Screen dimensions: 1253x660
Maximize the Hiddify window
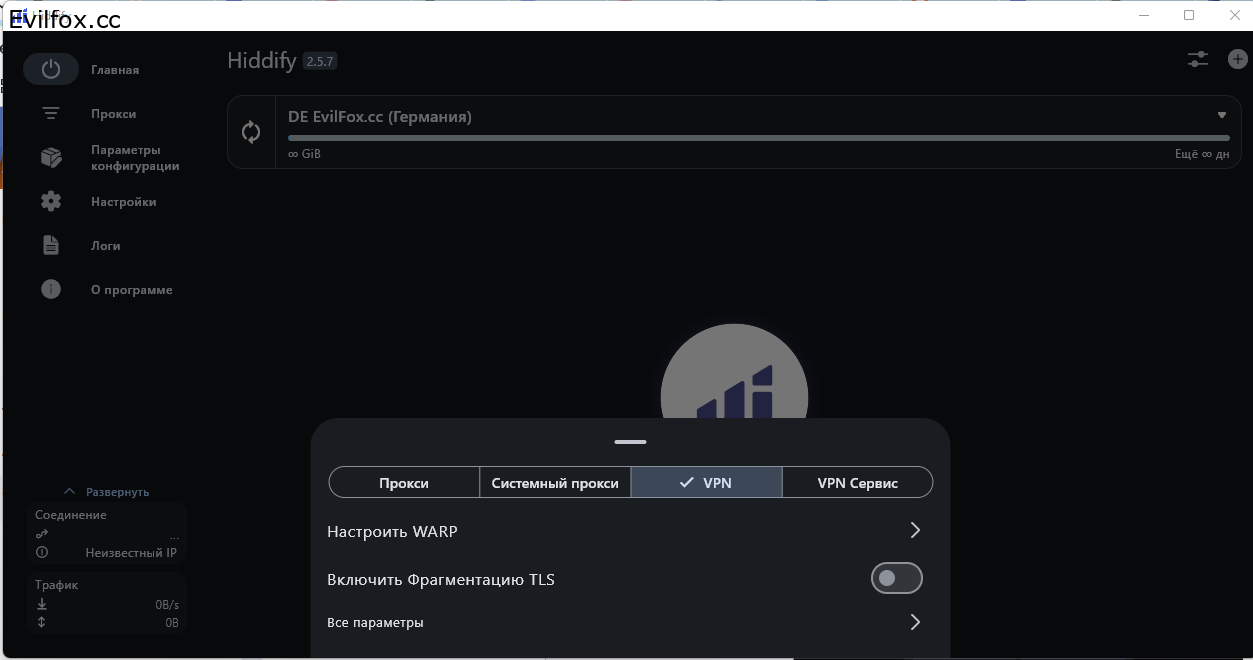tap(1189, 15)
